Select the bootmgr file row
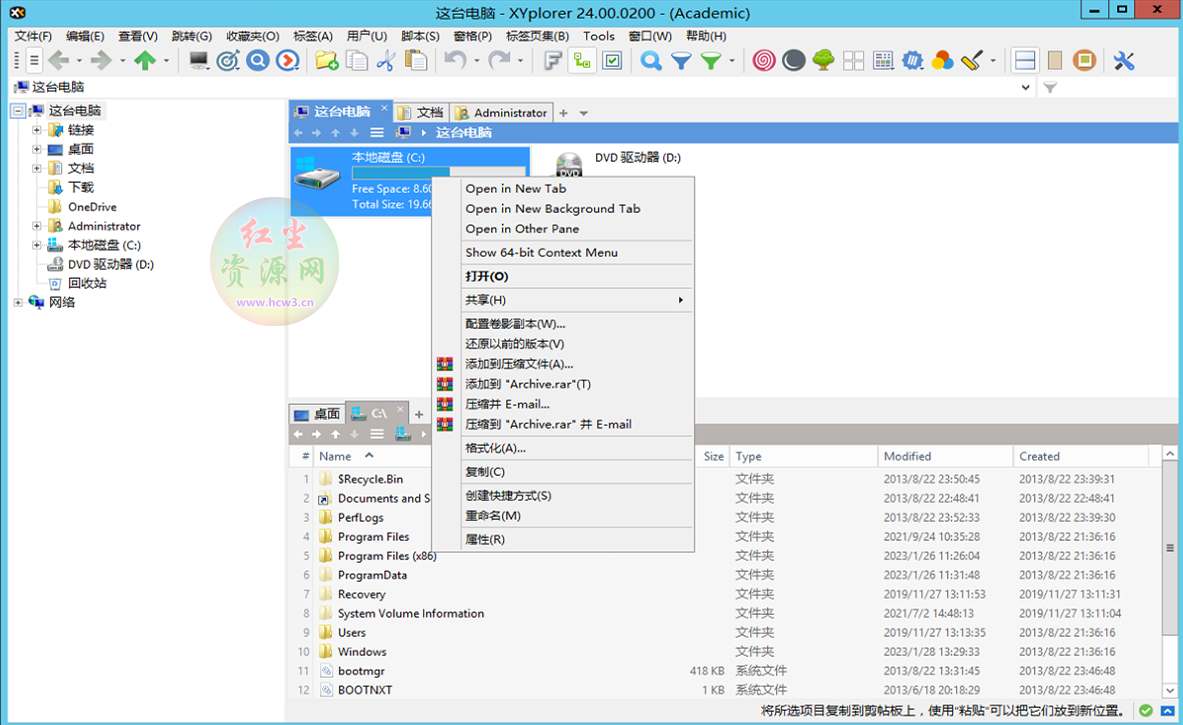This screenshot has width=1183, height=725. (724, 671)
